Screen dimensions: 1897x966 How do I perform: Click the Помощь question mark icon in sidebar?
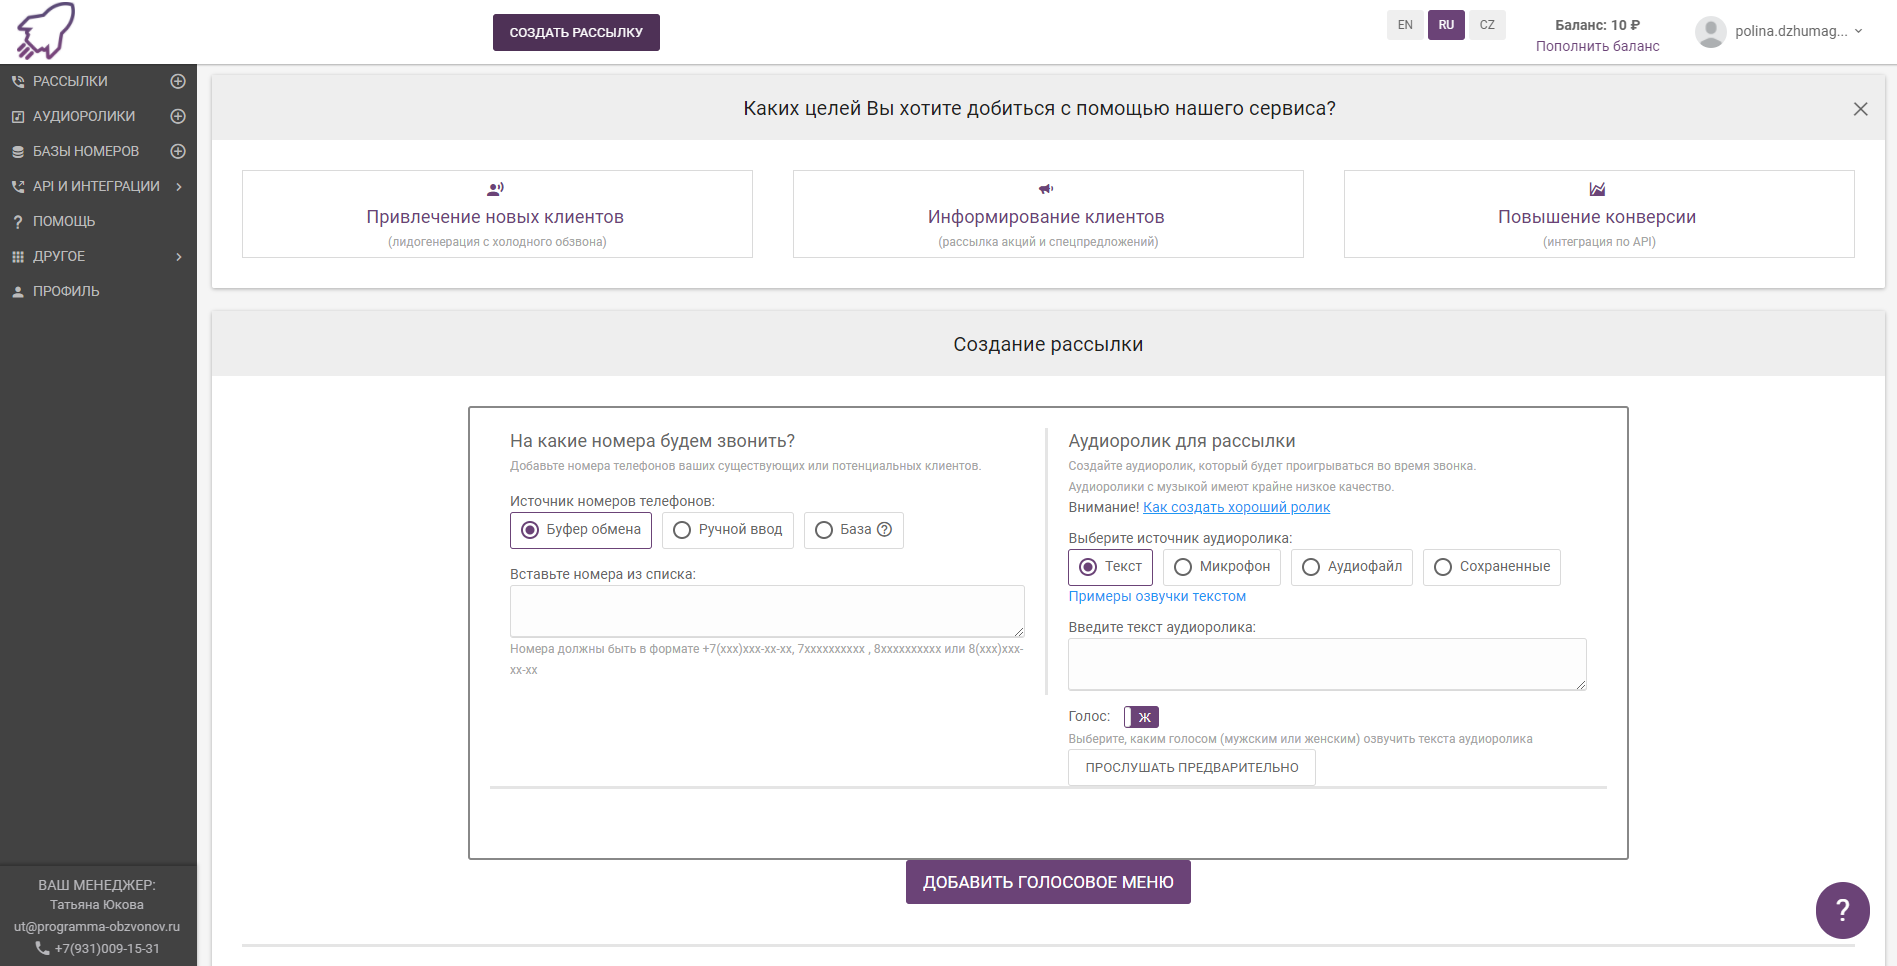[17, 222]
